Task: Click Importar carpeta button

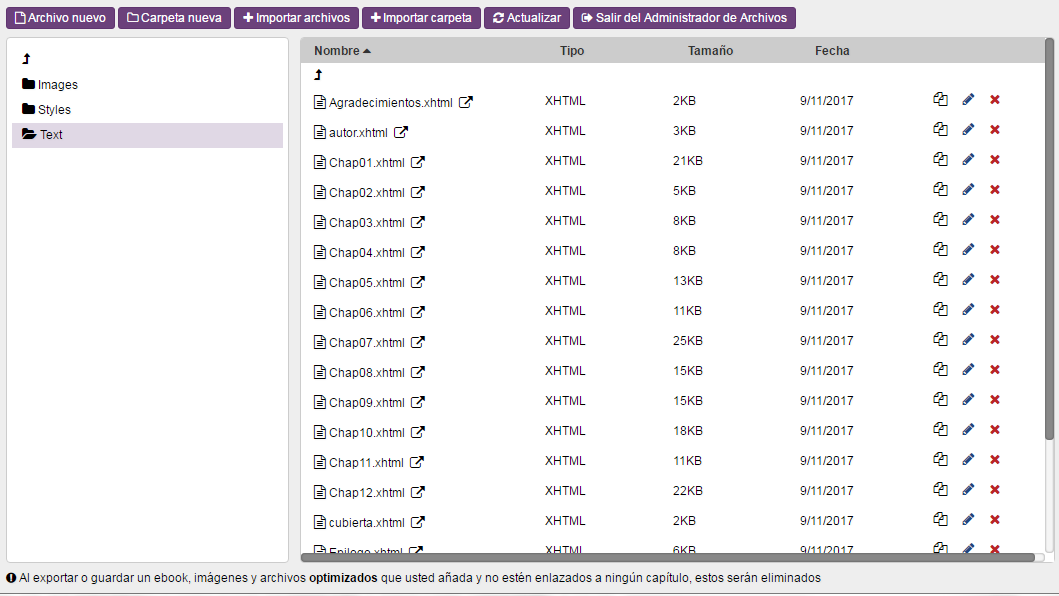Action: pos(421,18)
